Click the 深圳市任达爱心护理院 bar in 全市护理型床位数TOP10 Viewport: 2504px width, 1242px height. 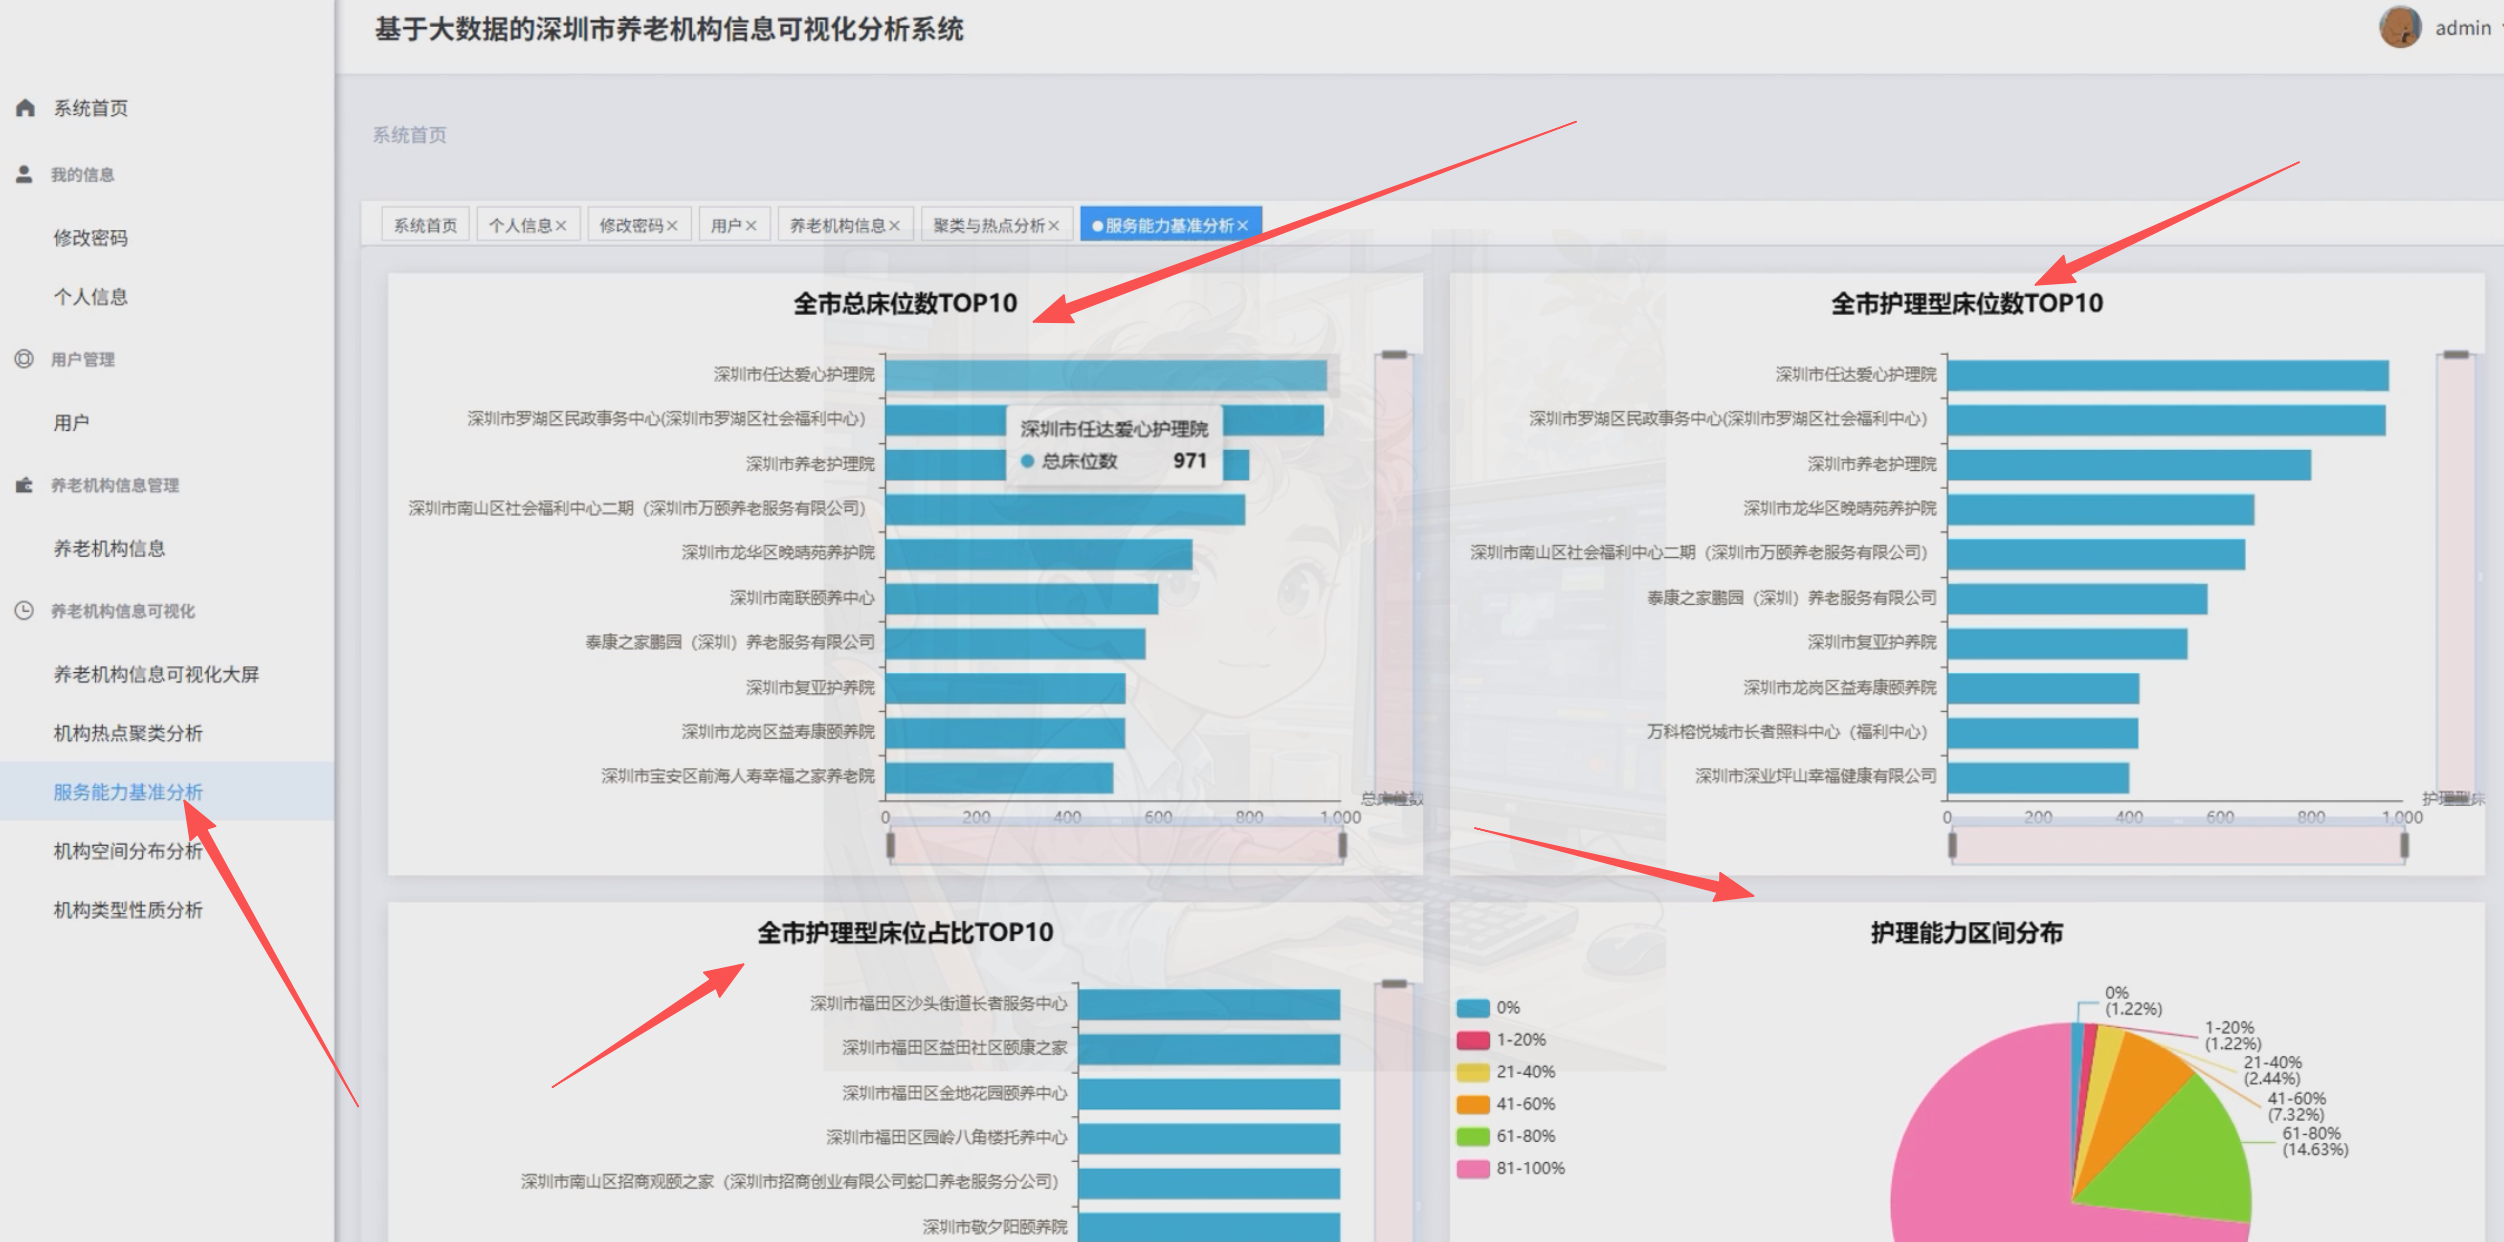pos(2166,376)
